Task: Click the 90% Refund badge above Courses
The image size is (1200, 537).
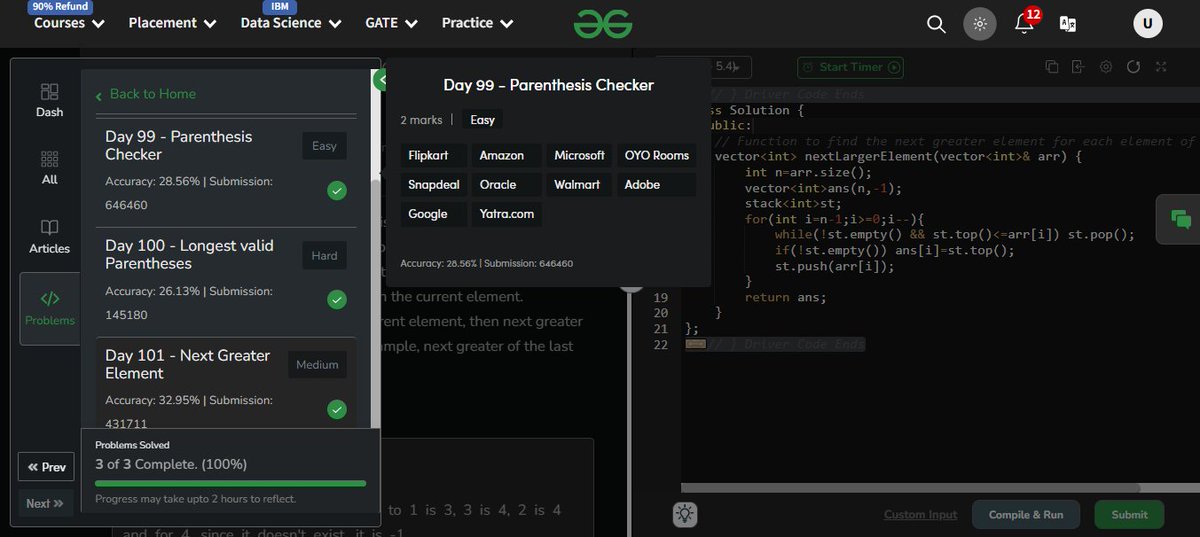Action: pos(60,6)
